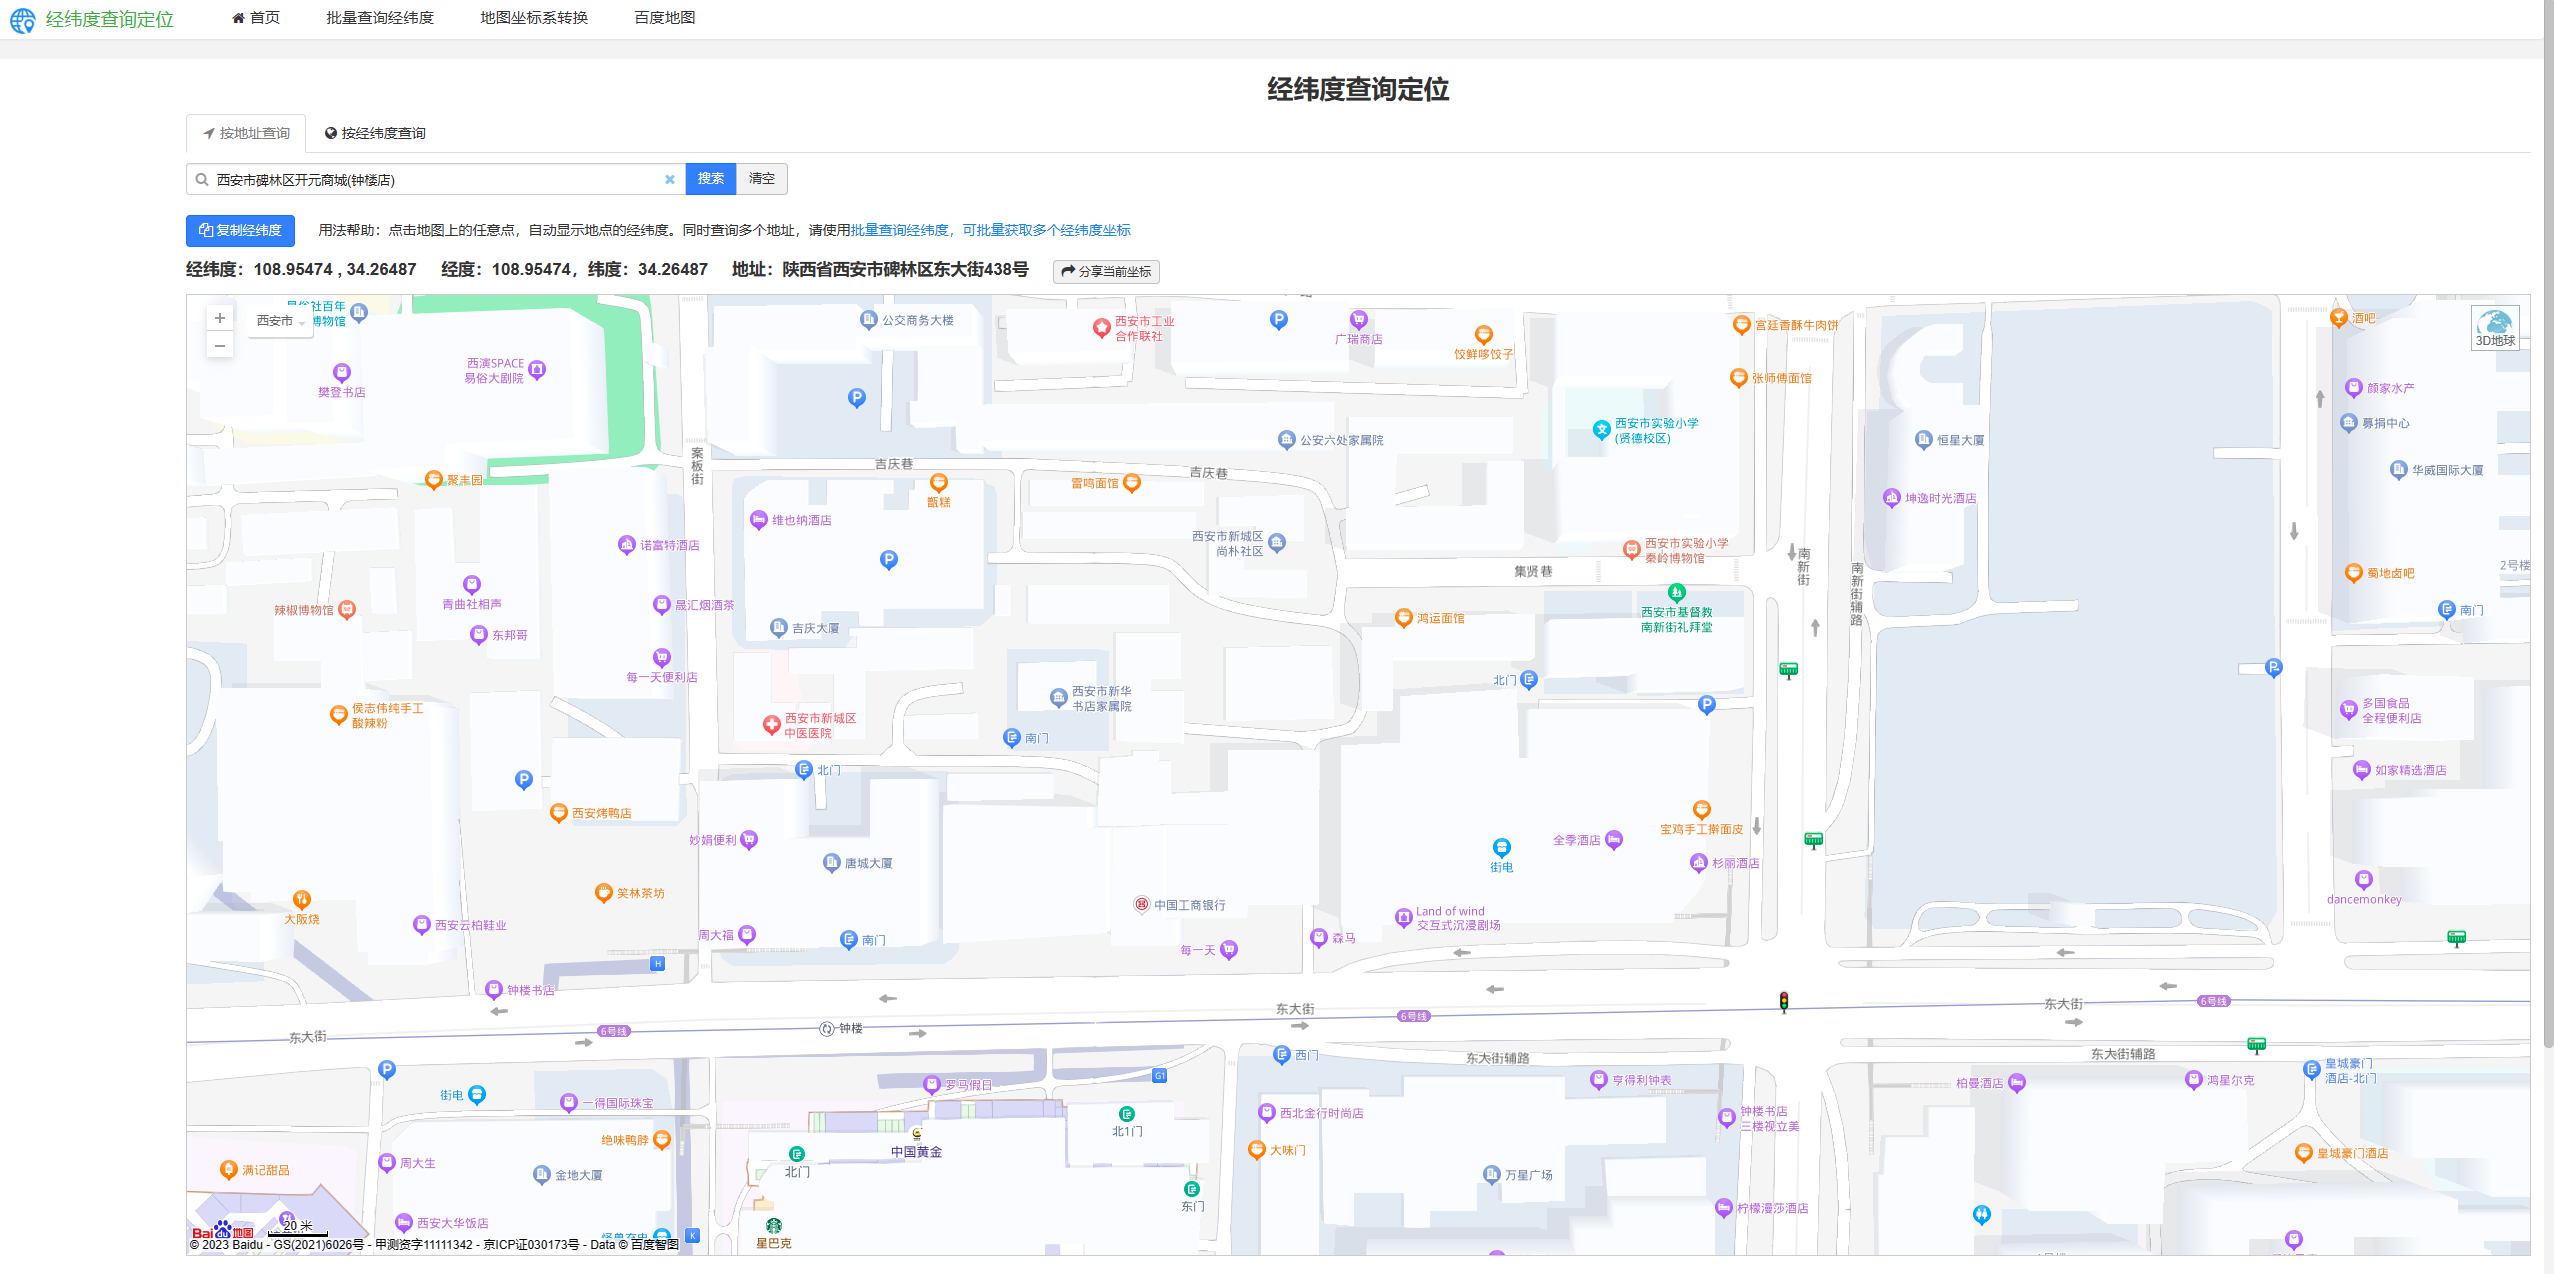Open 批量查询经纬度 menu item
The width and height of the screenshot is (2554, 1274).
[380, 18]
